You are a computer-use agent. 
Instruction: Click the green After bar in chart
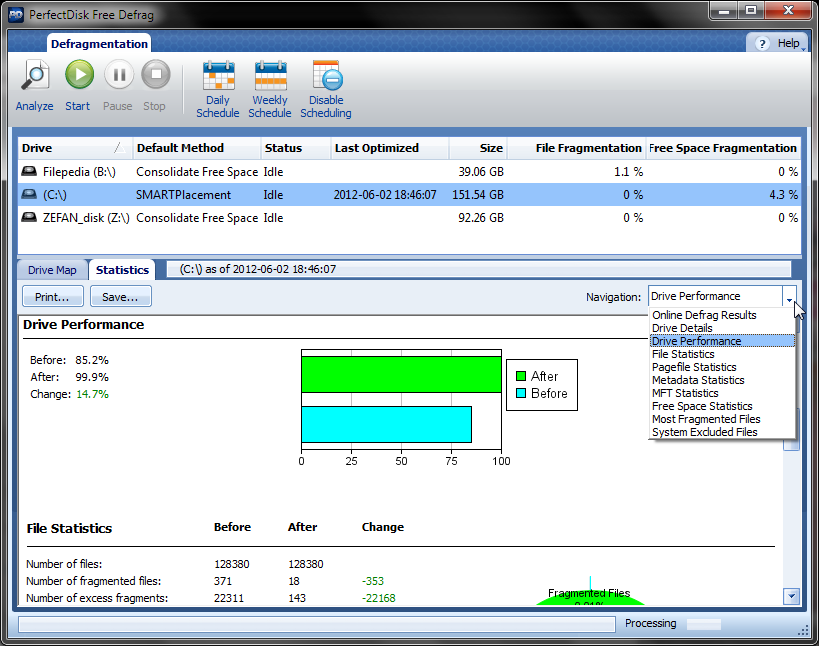401,374
